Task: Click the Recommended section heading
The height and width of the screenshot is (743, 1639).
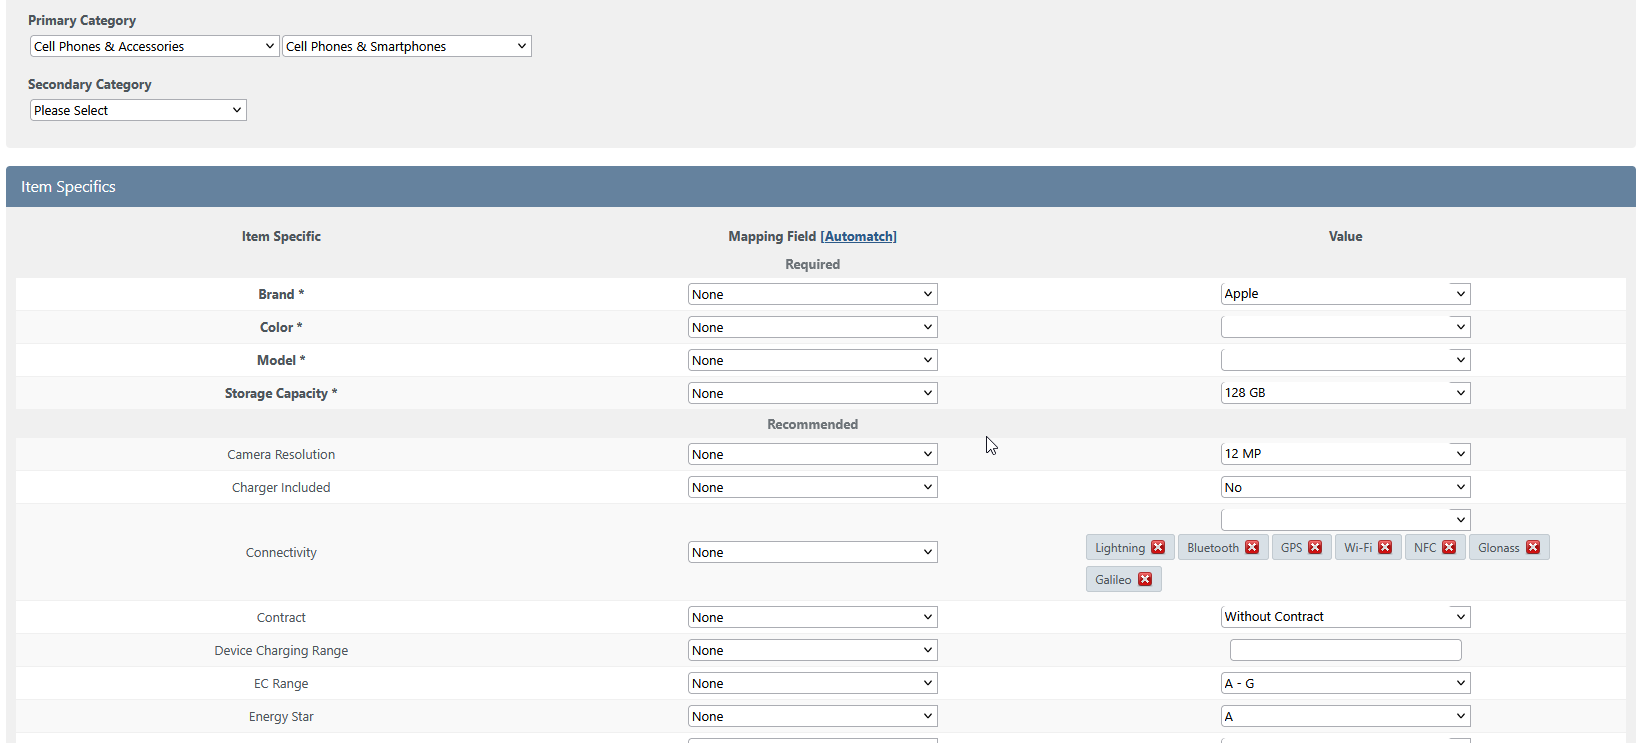Action: tap(812, 424)
